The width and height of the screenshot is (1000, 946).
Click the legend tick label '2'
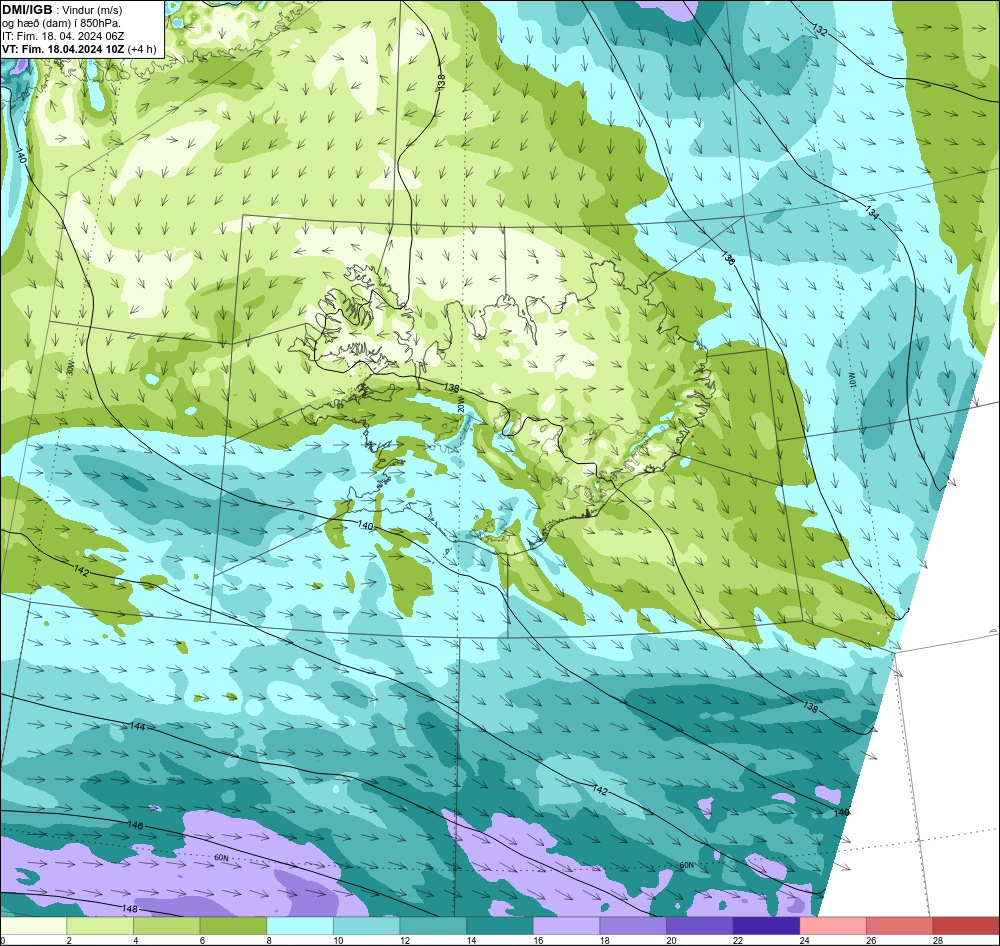coord(69,940)
